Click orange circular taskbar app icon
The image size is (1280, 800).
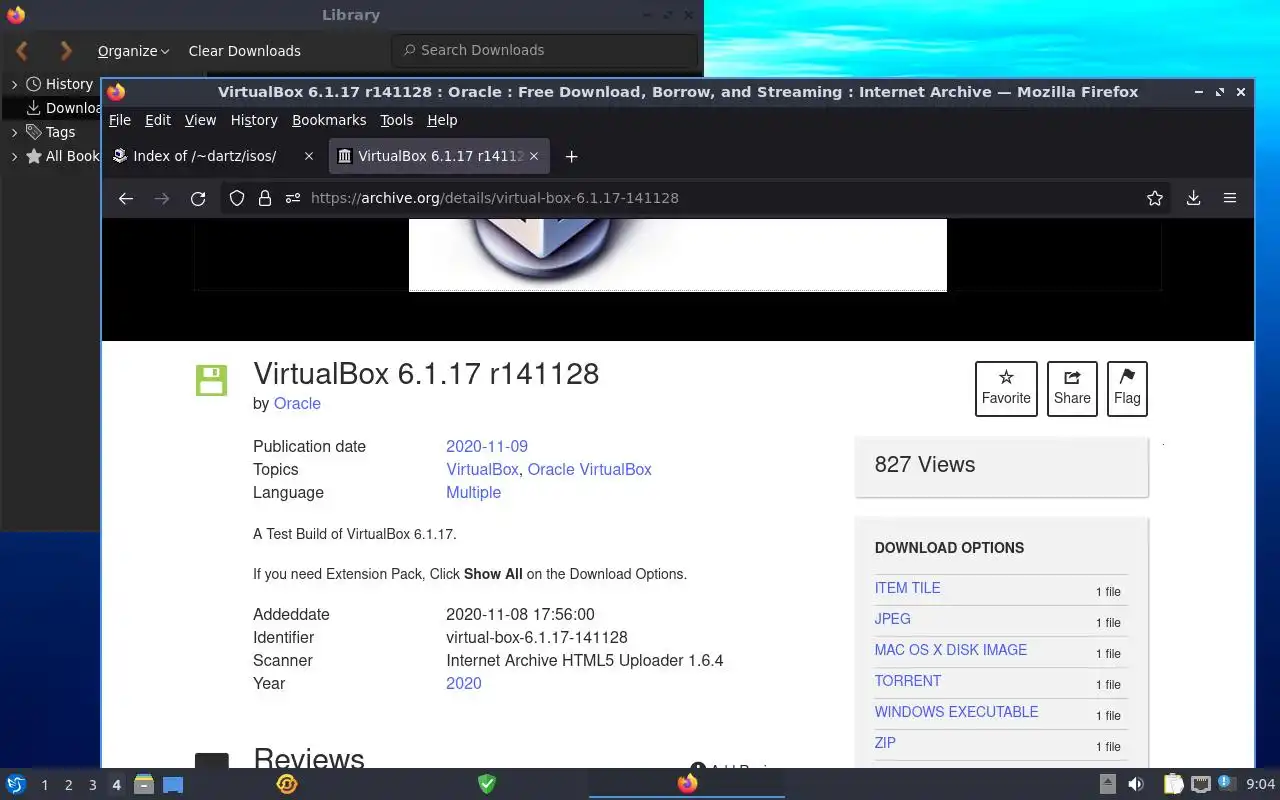[x=287, y=784]
